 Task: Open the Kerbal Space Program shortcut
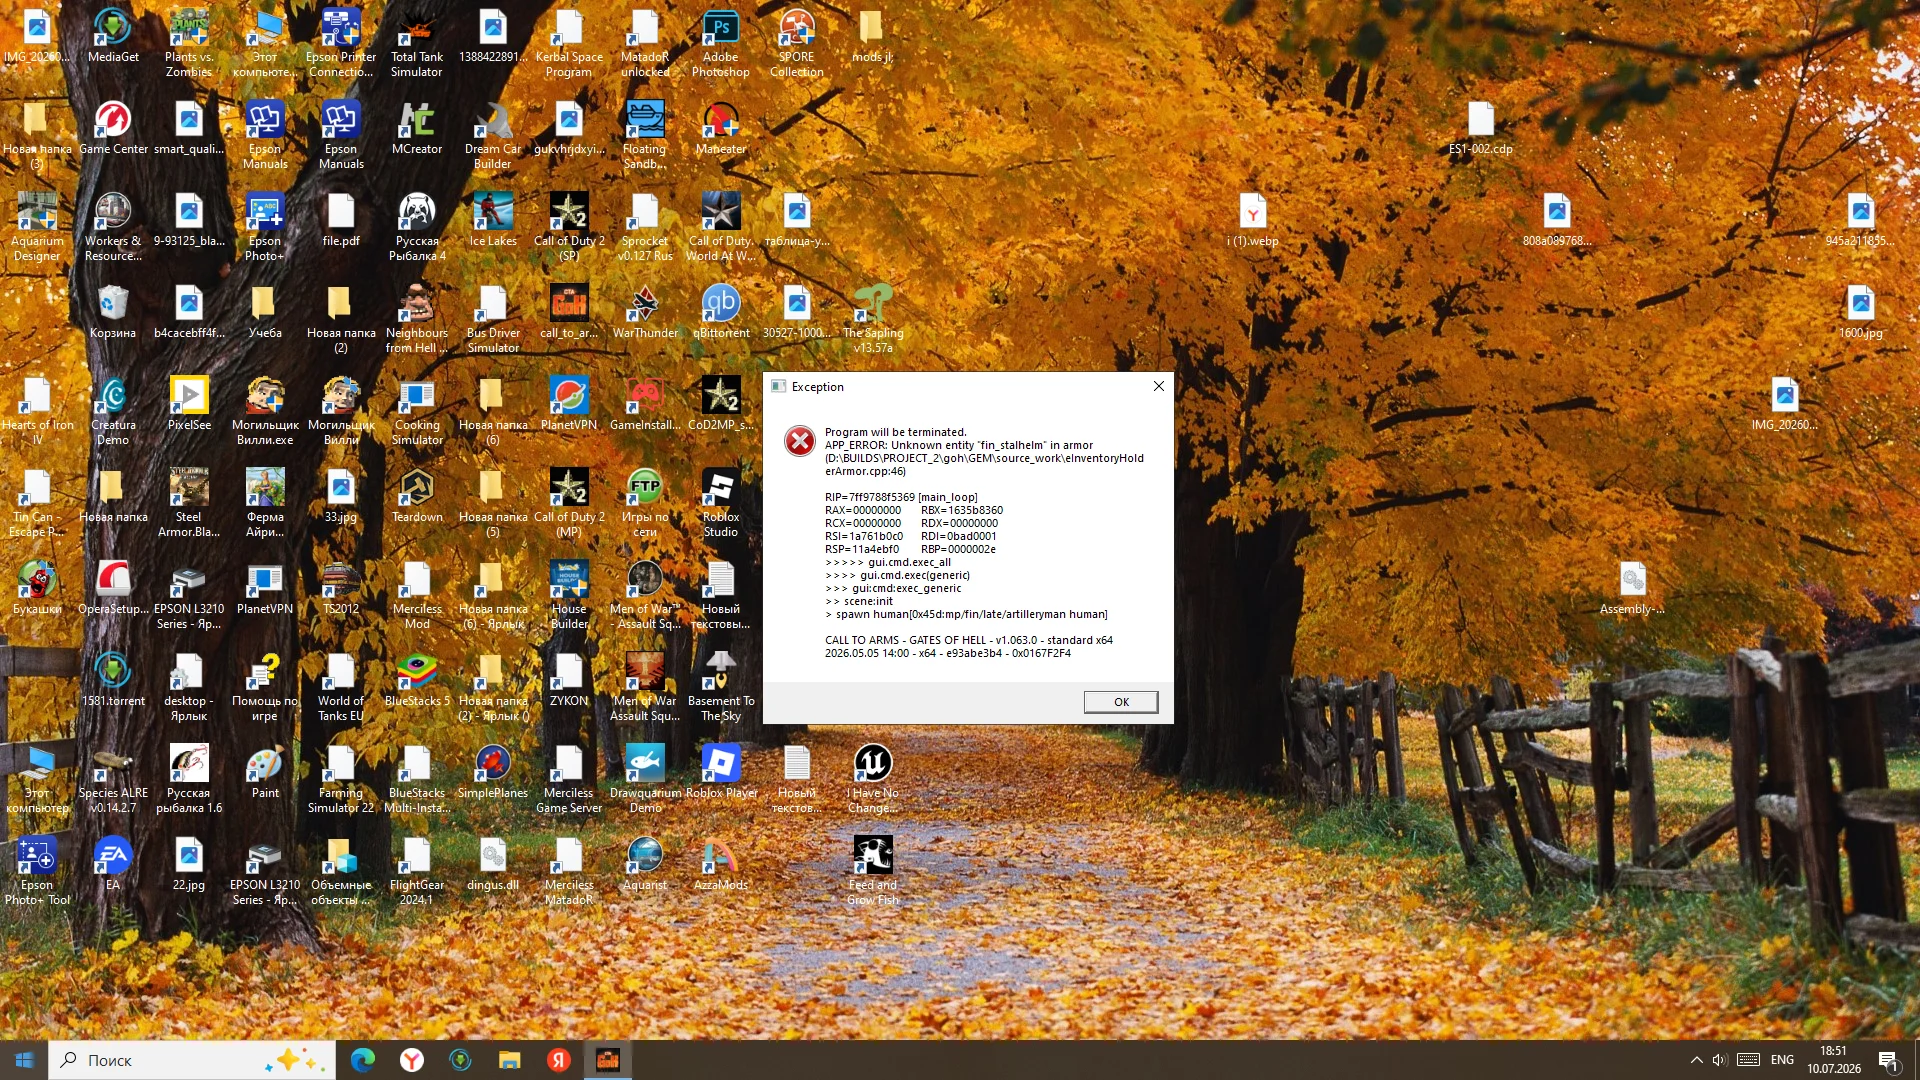click(569, 43)
